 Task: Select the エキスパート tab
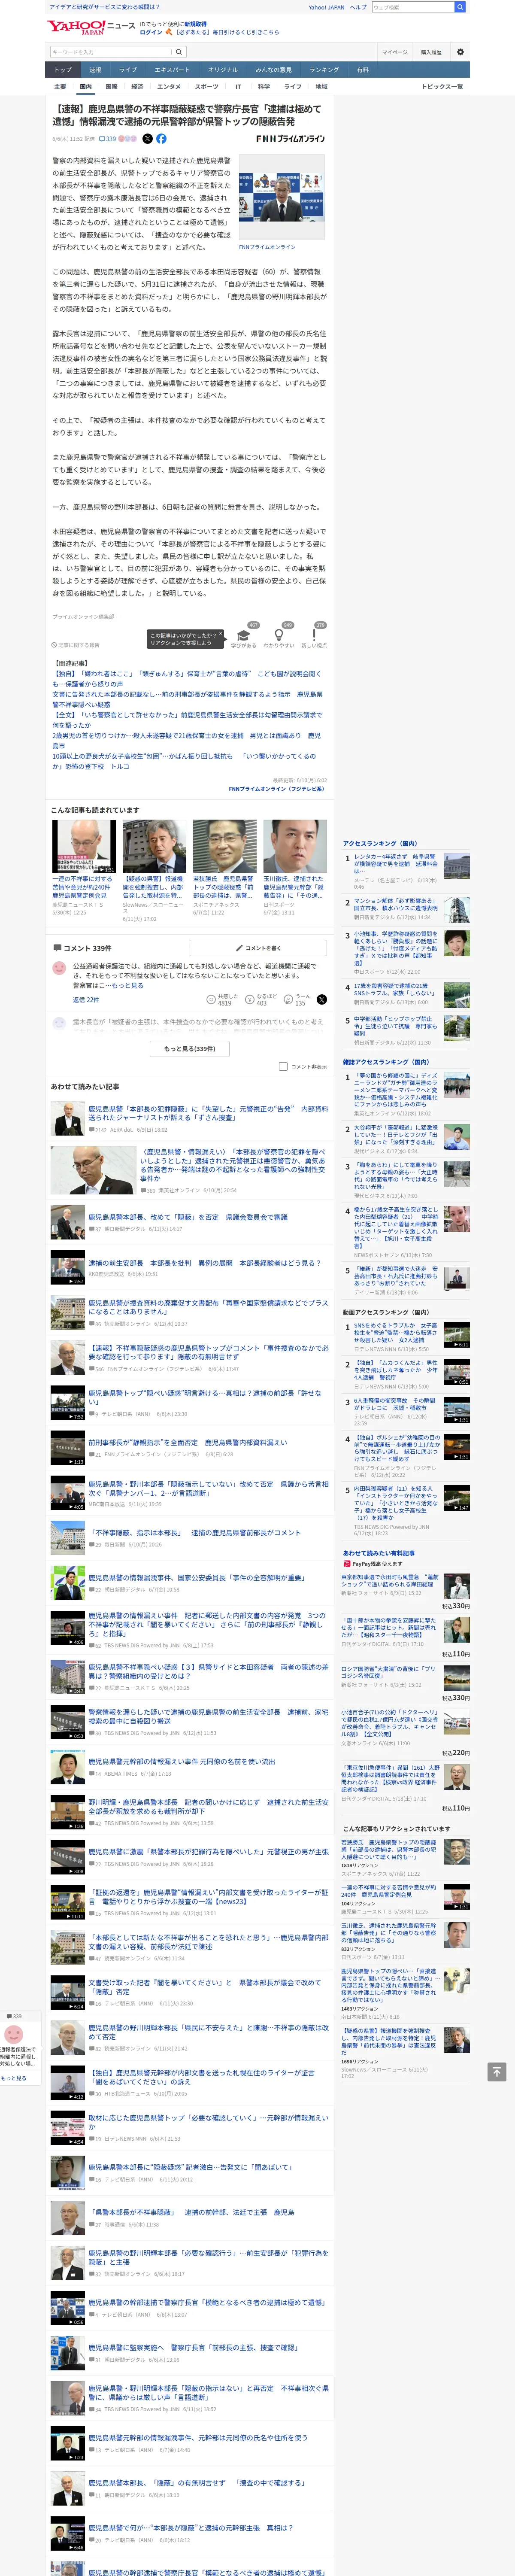(x=172, y=70)
